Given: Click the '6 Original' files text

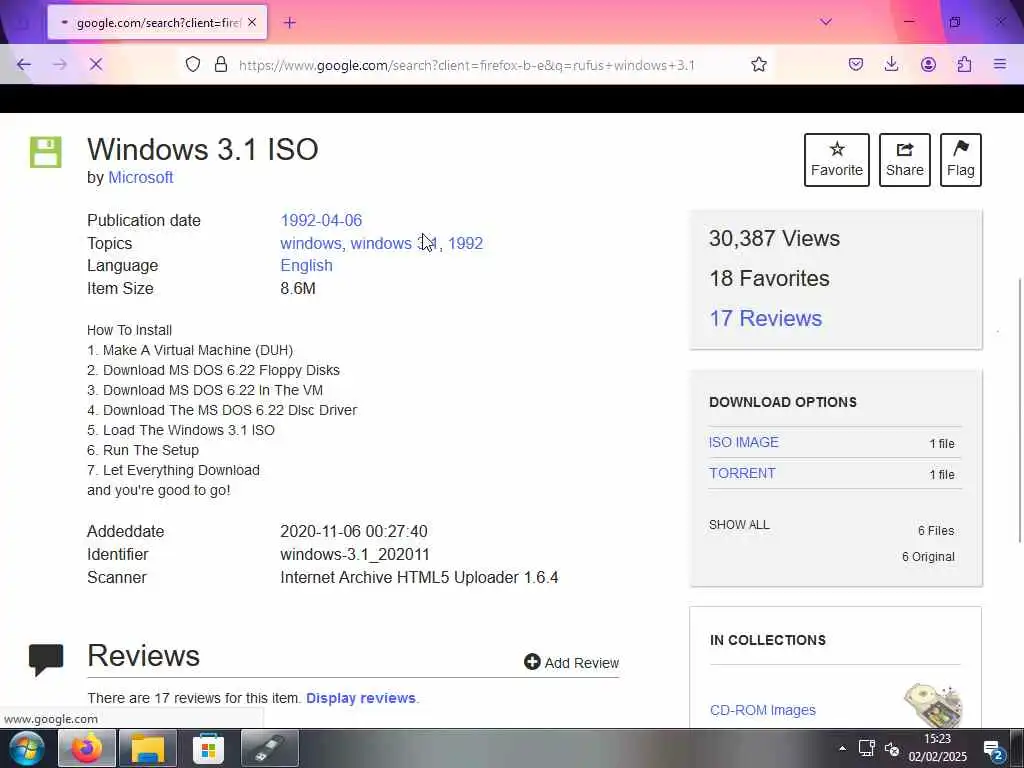Looking at the screenshot, I should tap(928, 557).
